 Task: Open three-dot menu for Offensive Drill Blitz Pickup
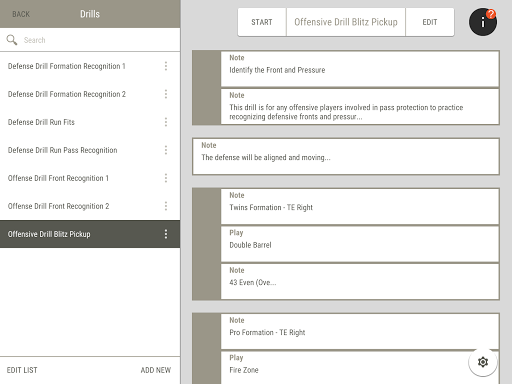pos(166,234)
